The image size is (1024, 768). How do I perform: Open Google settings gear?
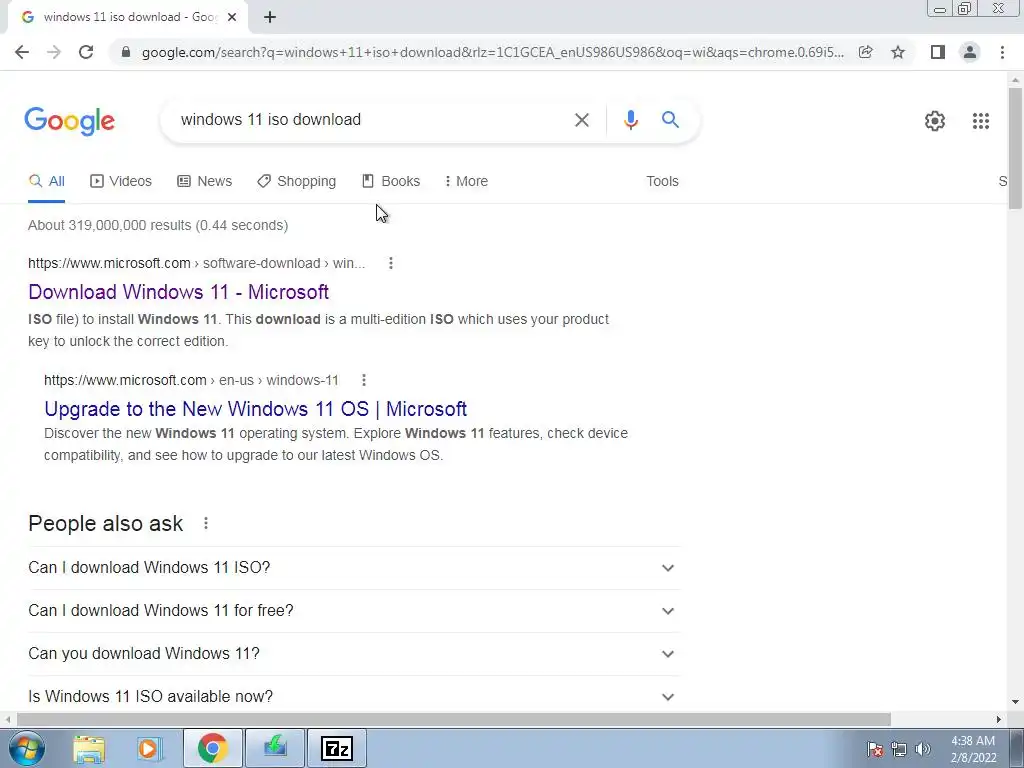(x=935, y=121)
